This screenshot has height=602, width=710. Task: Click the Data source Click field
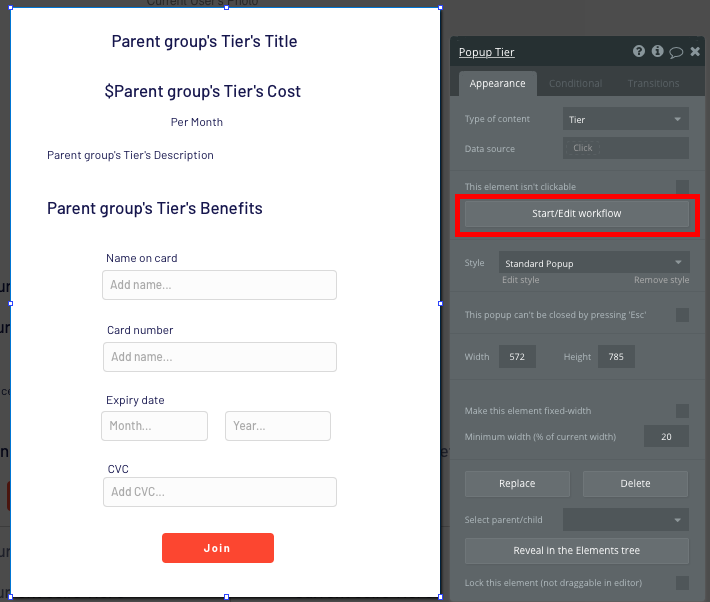[626, 148]
